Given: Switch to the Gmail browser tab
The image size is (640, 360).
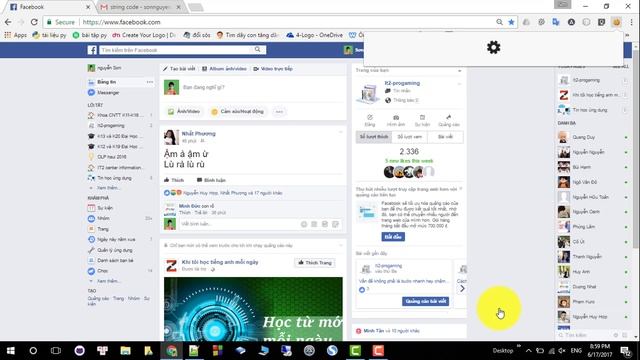Looking at the screenshot, I should click(x=140, y=7).
